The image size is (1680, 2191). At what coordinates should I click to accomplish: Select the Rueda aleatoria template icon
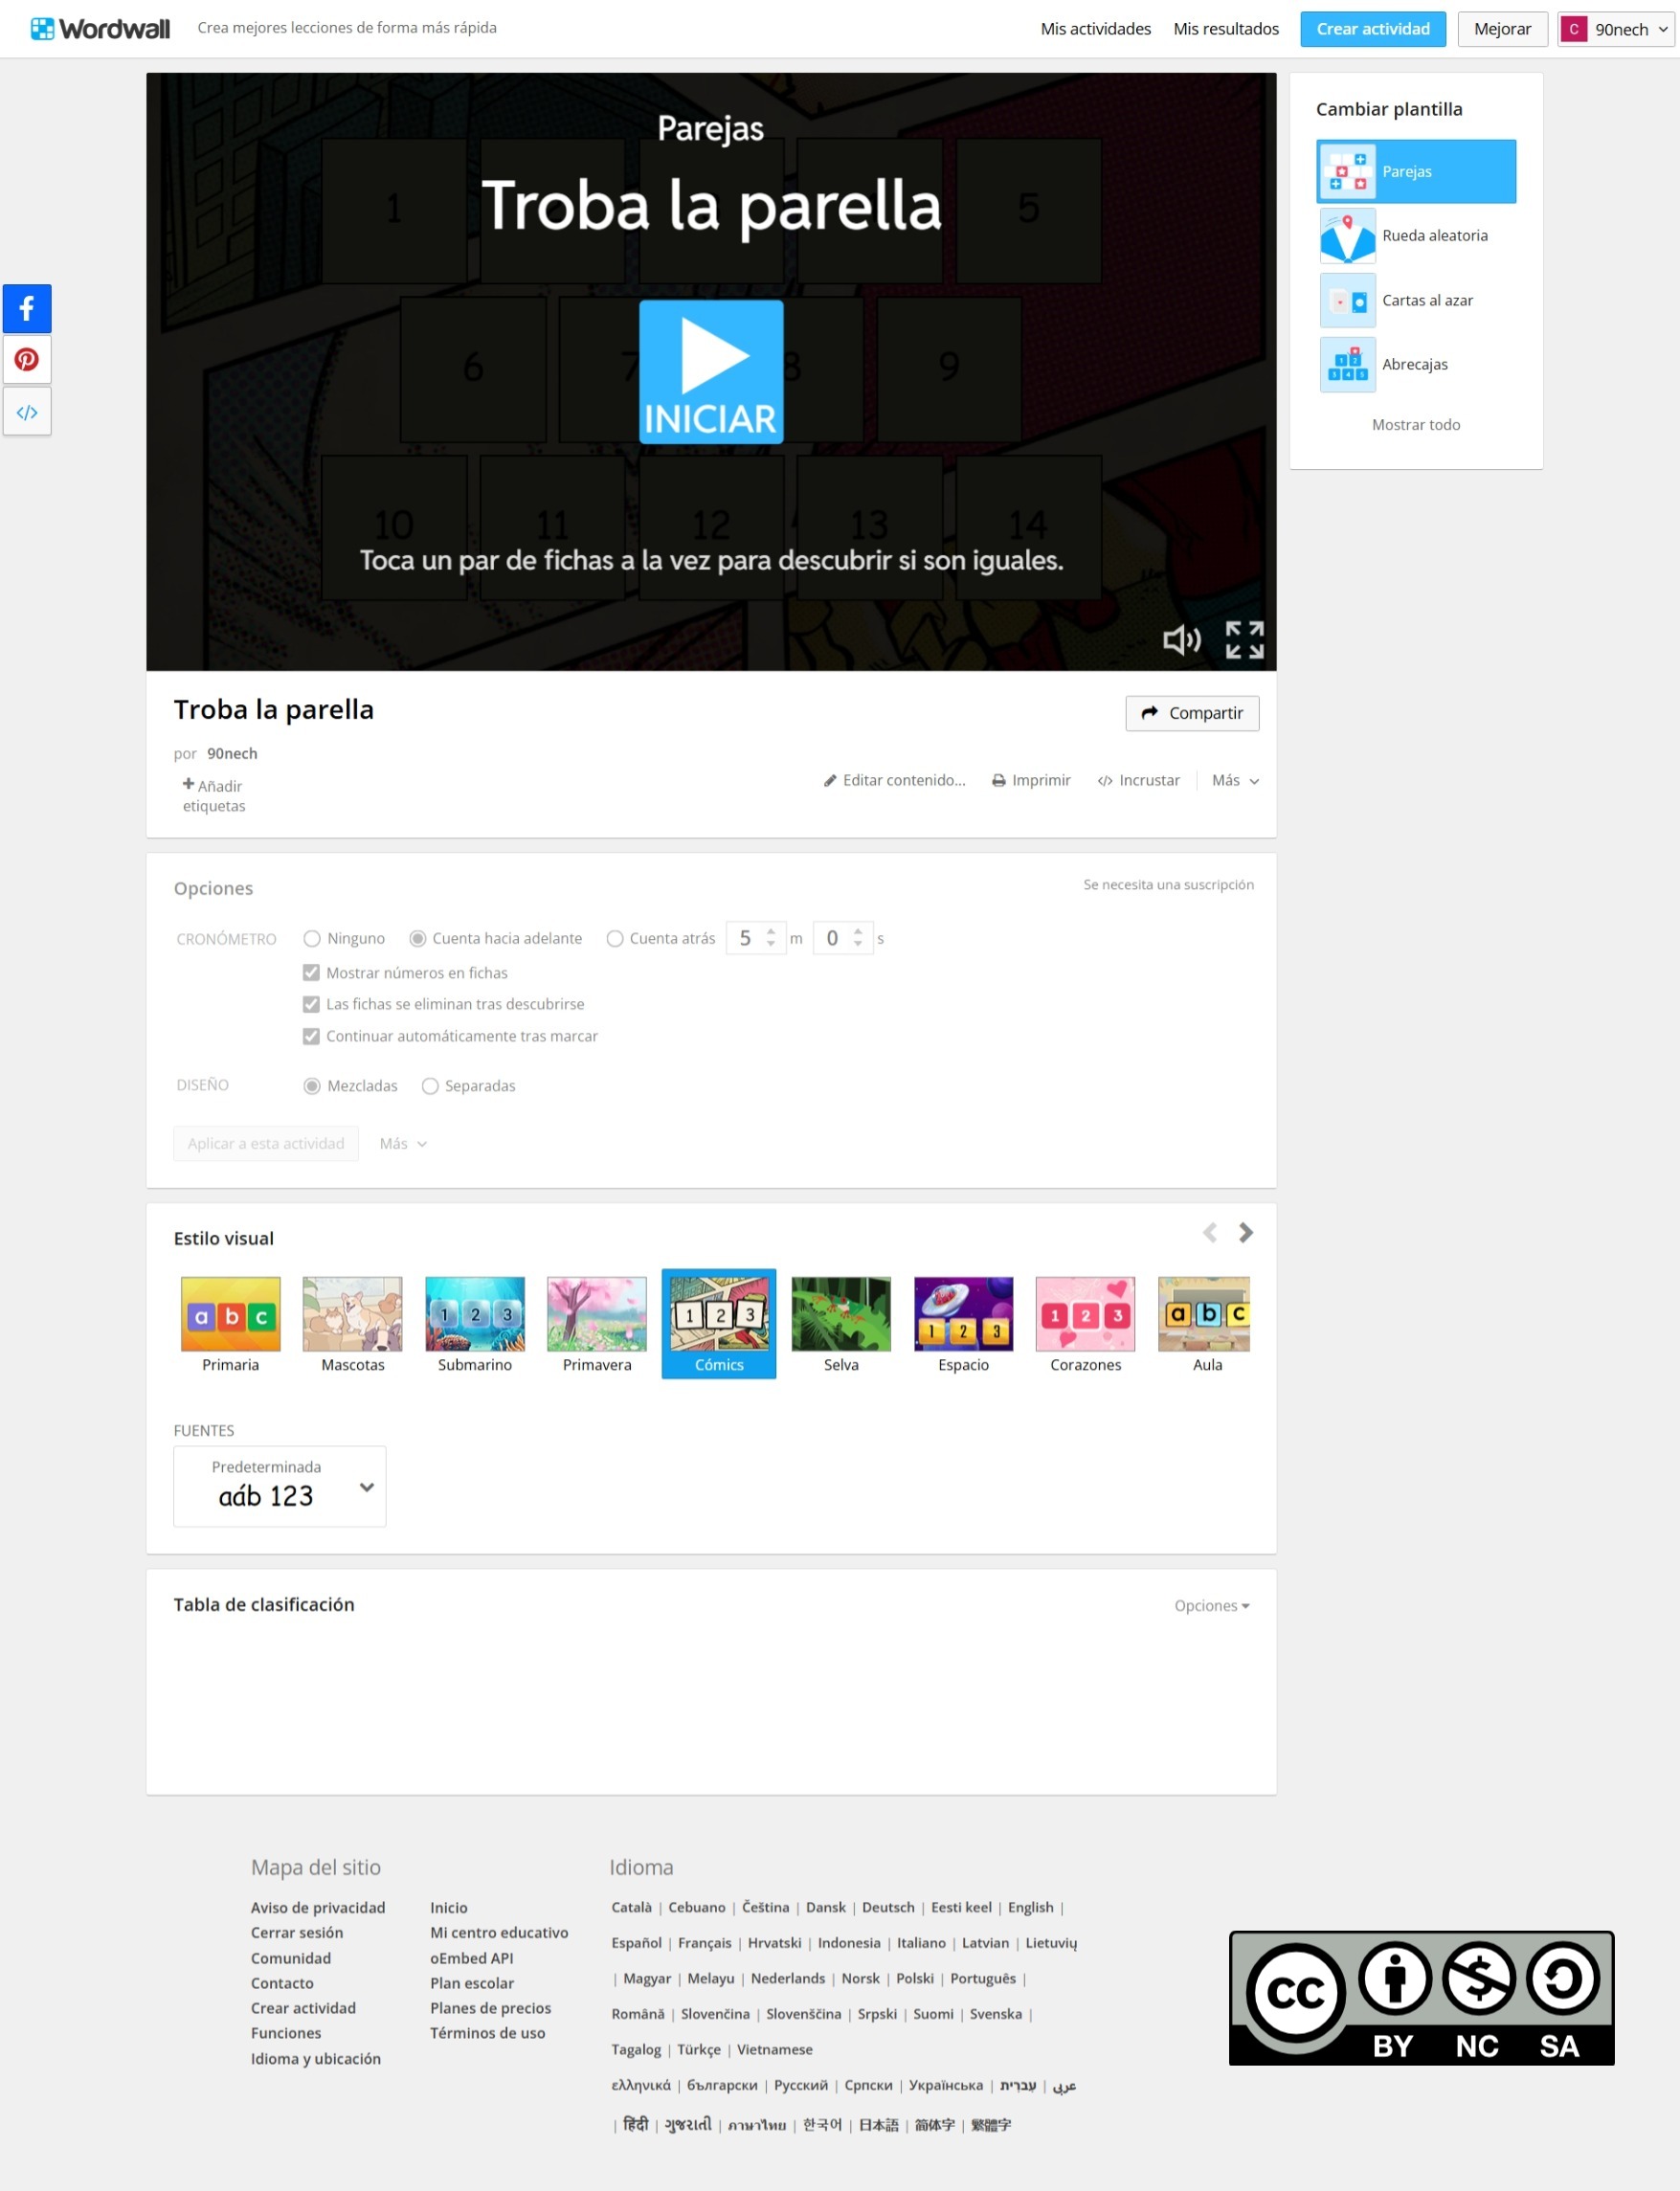click(1347, 236)
